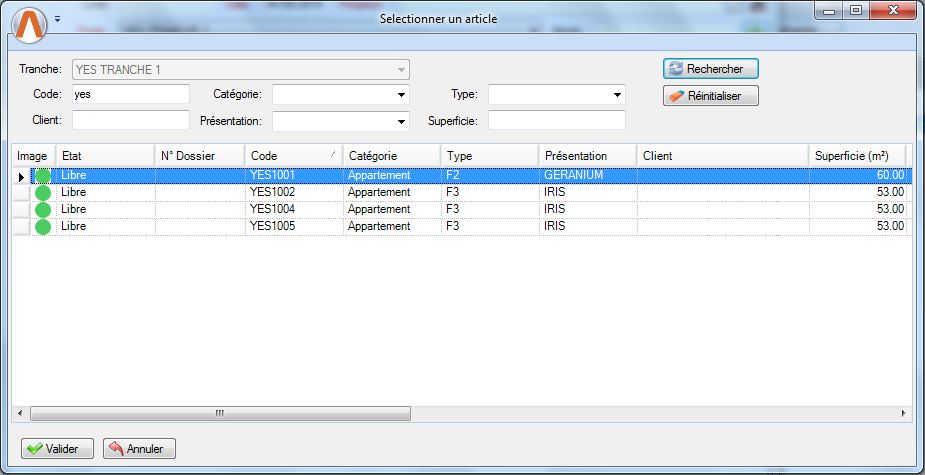Click the horizontal scrollbar right arrow
The image size is (925, 475).
point(903,413)
